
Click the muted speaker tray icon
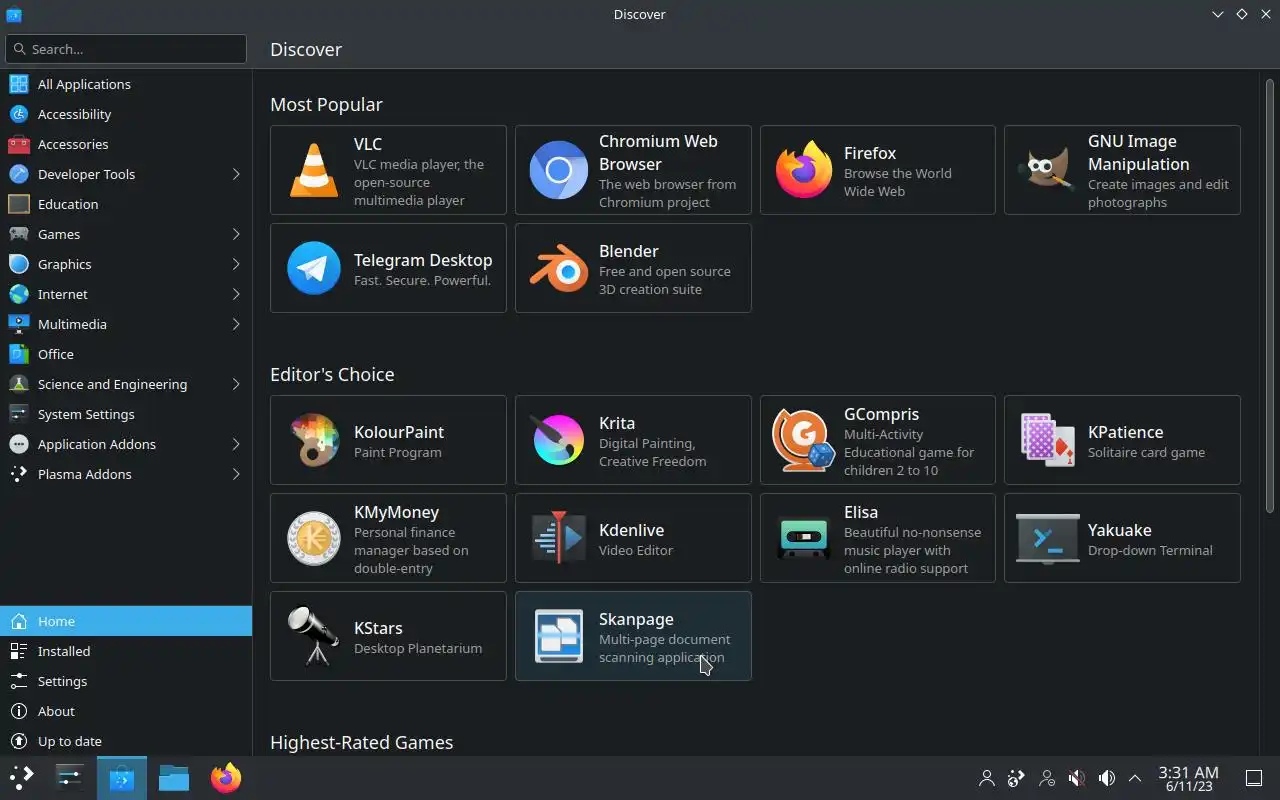[1077, 778]
